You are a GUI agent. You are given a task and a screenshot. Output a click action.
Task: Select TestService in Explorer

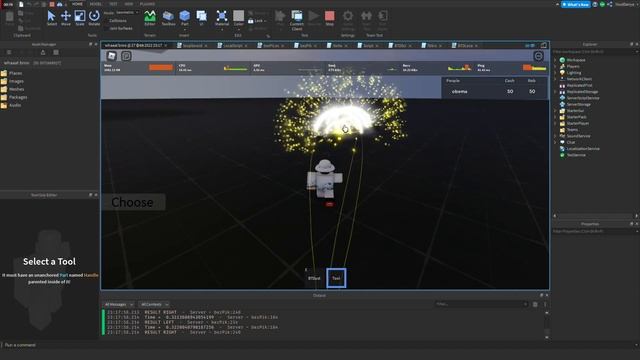click(x=576, y=155)
